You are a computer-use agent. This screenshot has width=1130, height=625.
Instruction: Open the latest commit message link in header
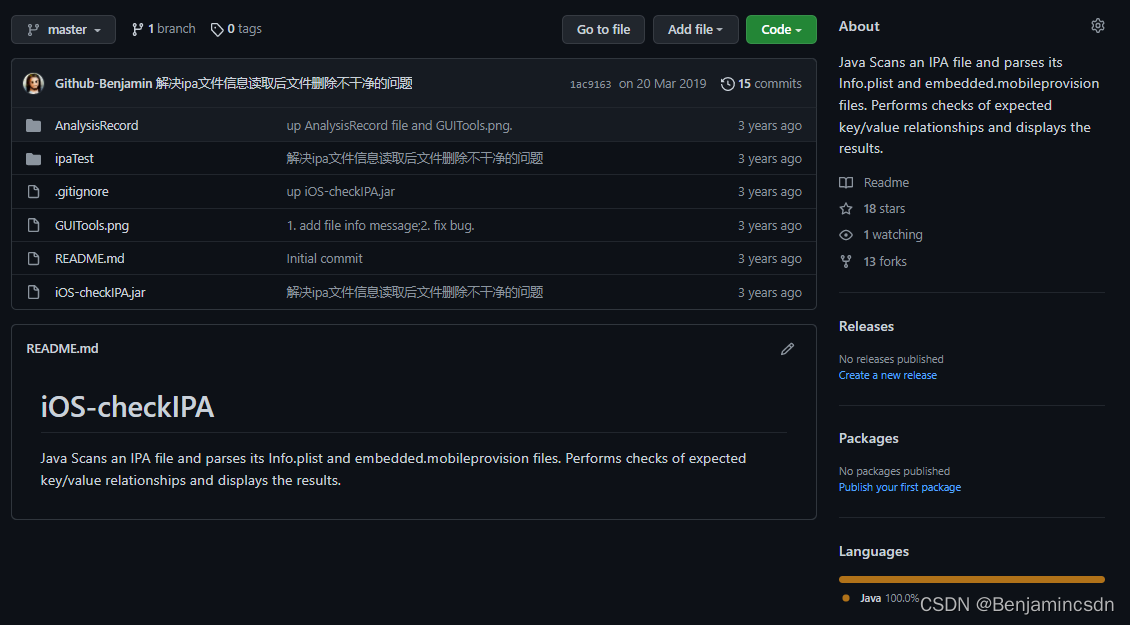(x=284, y=84)
